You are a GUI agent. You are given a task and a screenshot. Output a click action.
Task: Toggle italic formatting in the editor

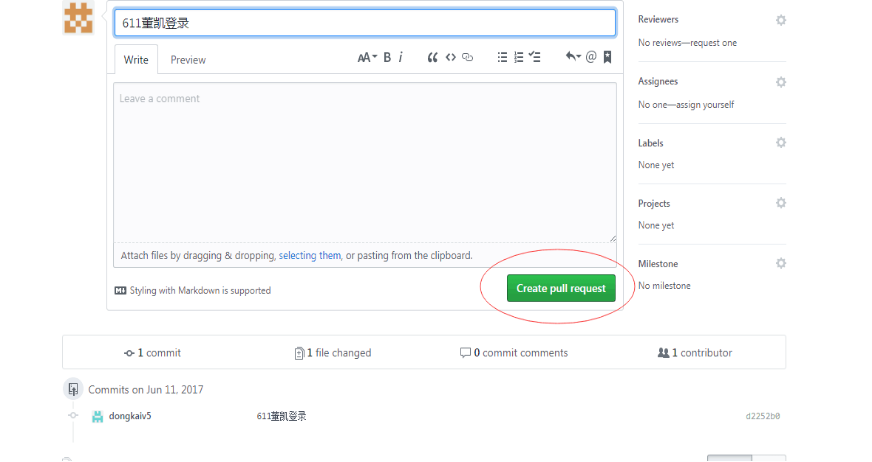coord(400,57)
